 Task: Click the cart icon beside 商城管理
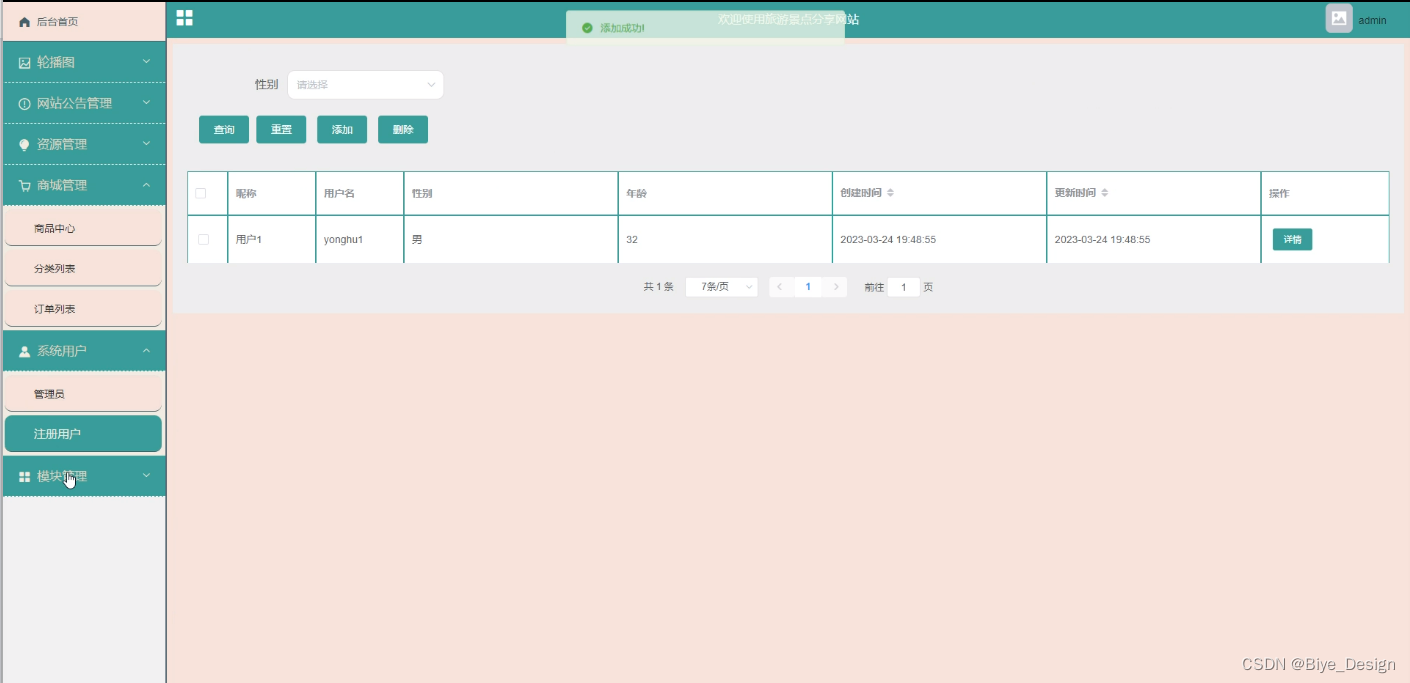(x=25, y=186)
